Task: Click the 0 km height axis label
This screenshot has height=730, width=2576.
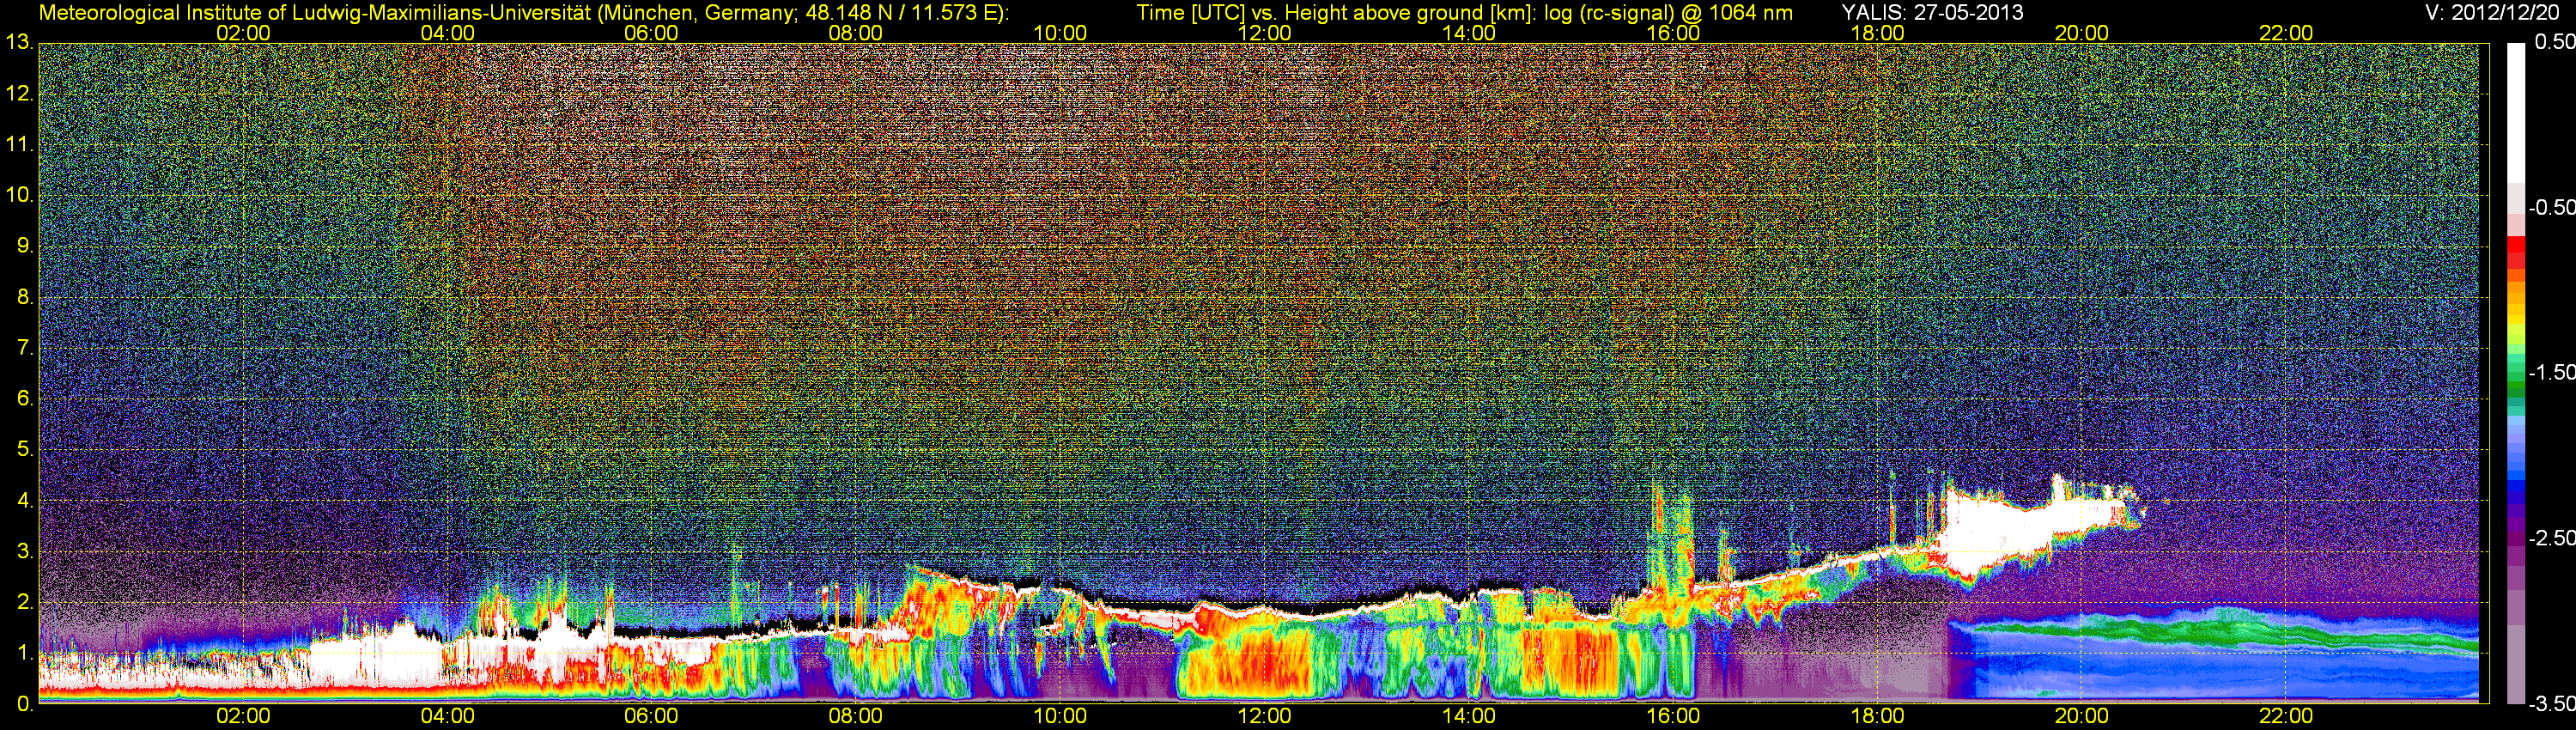Action: (24, 704)
